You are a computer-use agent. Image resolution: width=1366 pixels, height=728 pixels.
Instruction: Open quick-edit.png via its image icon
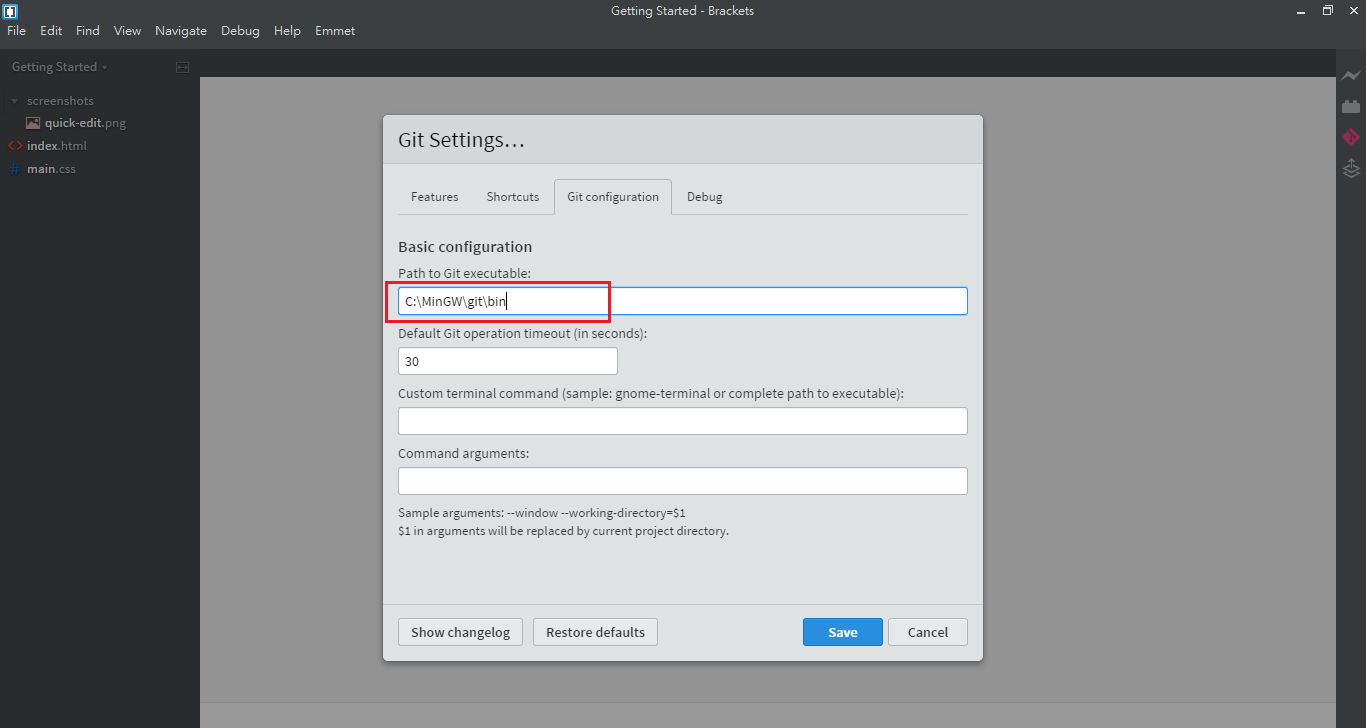pyautogui.click(x=33, y=123)
